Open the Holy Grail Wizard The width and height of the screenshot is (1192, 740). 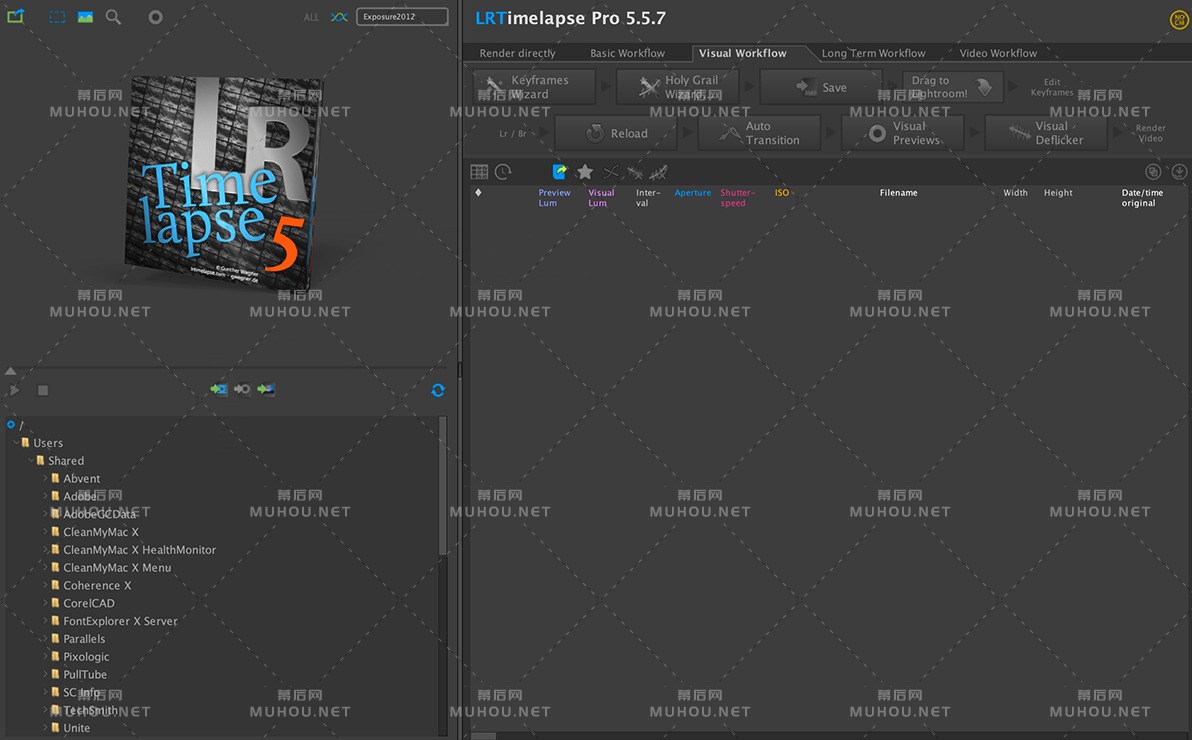click(677, 87)
